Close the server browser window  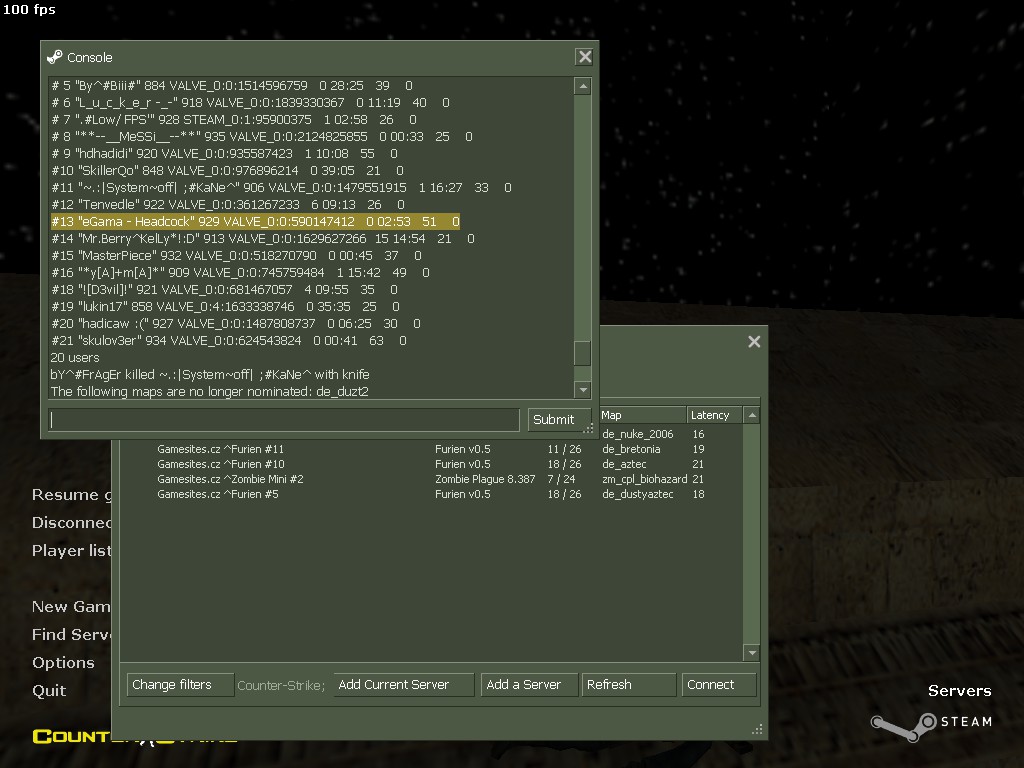click(x=754, y=342)
